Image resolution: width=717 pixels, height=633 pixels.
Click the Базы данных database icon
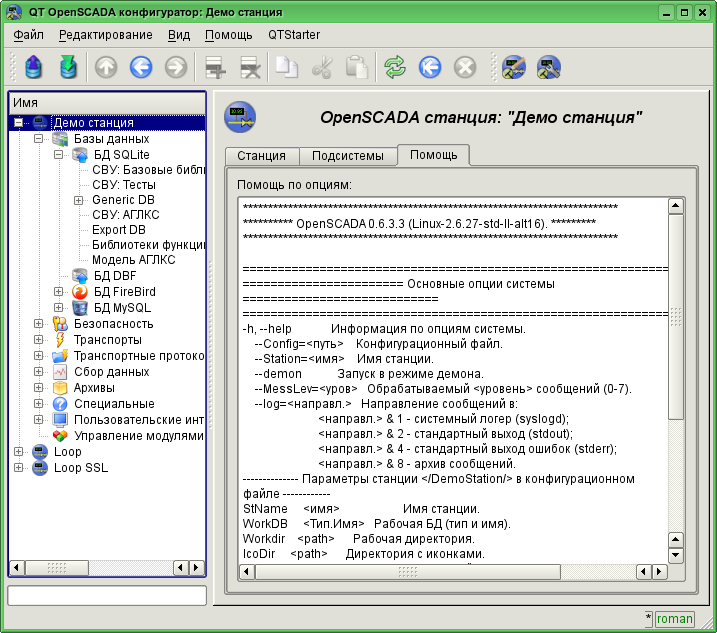(60, 139)
